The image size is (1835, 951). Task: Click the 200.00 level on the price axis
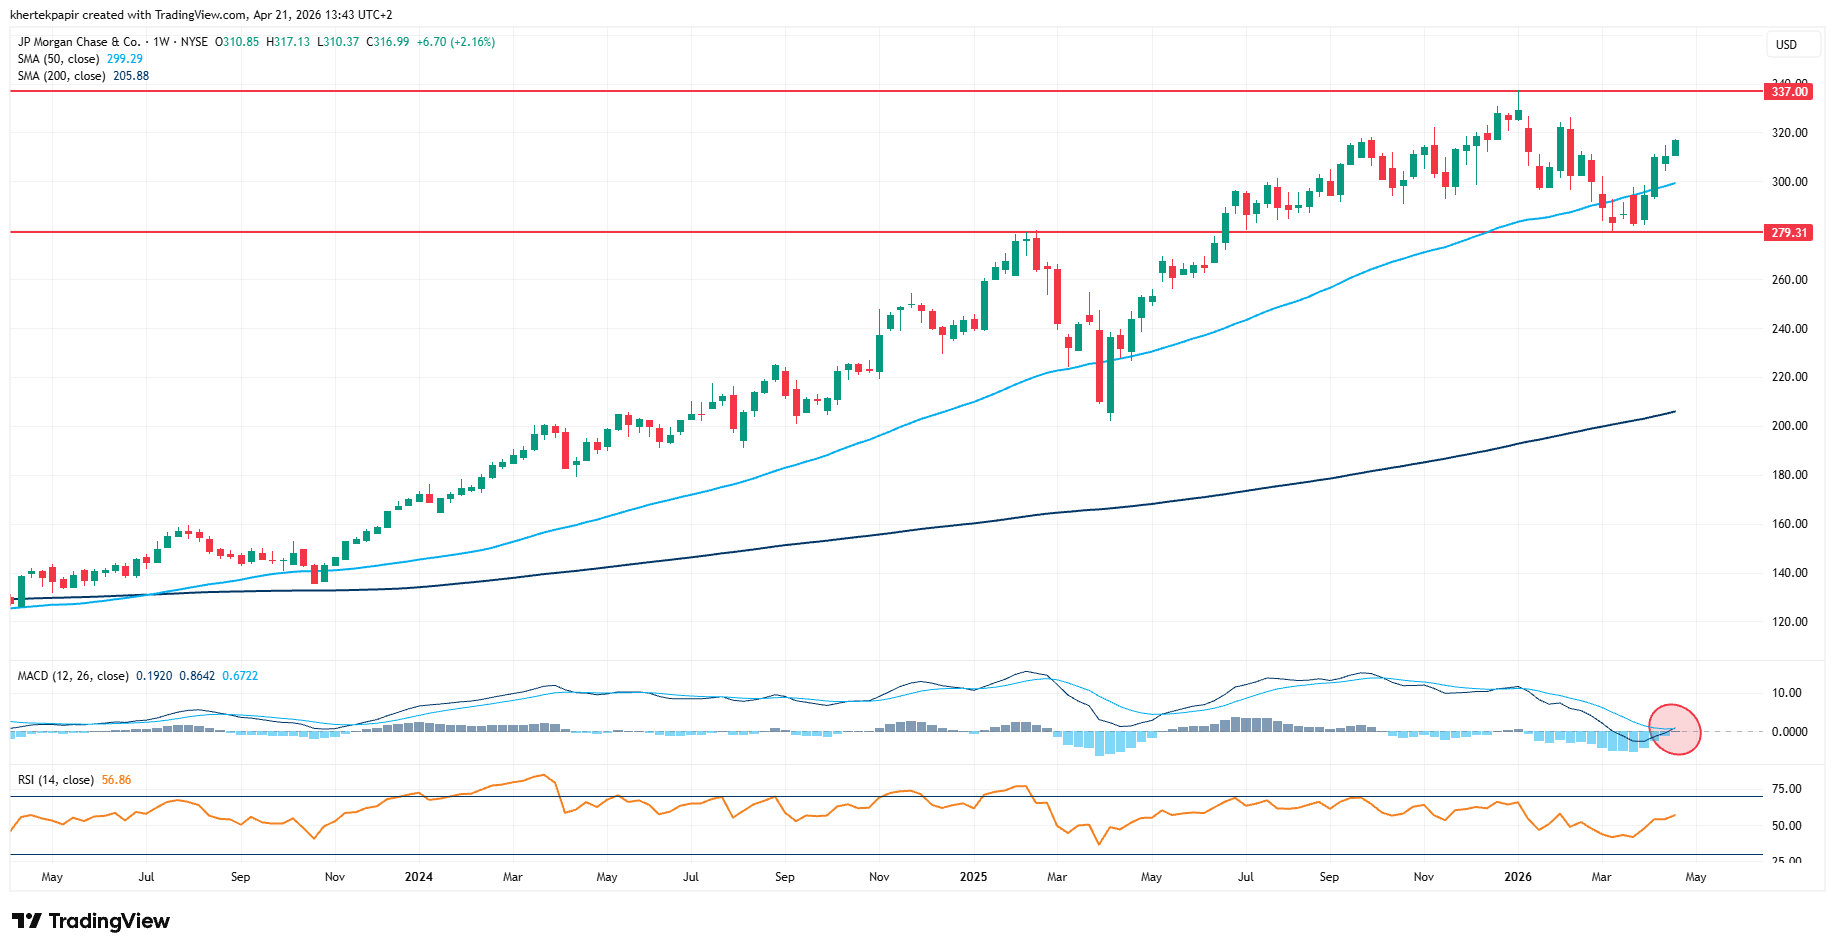click(x=1789, y=426)
